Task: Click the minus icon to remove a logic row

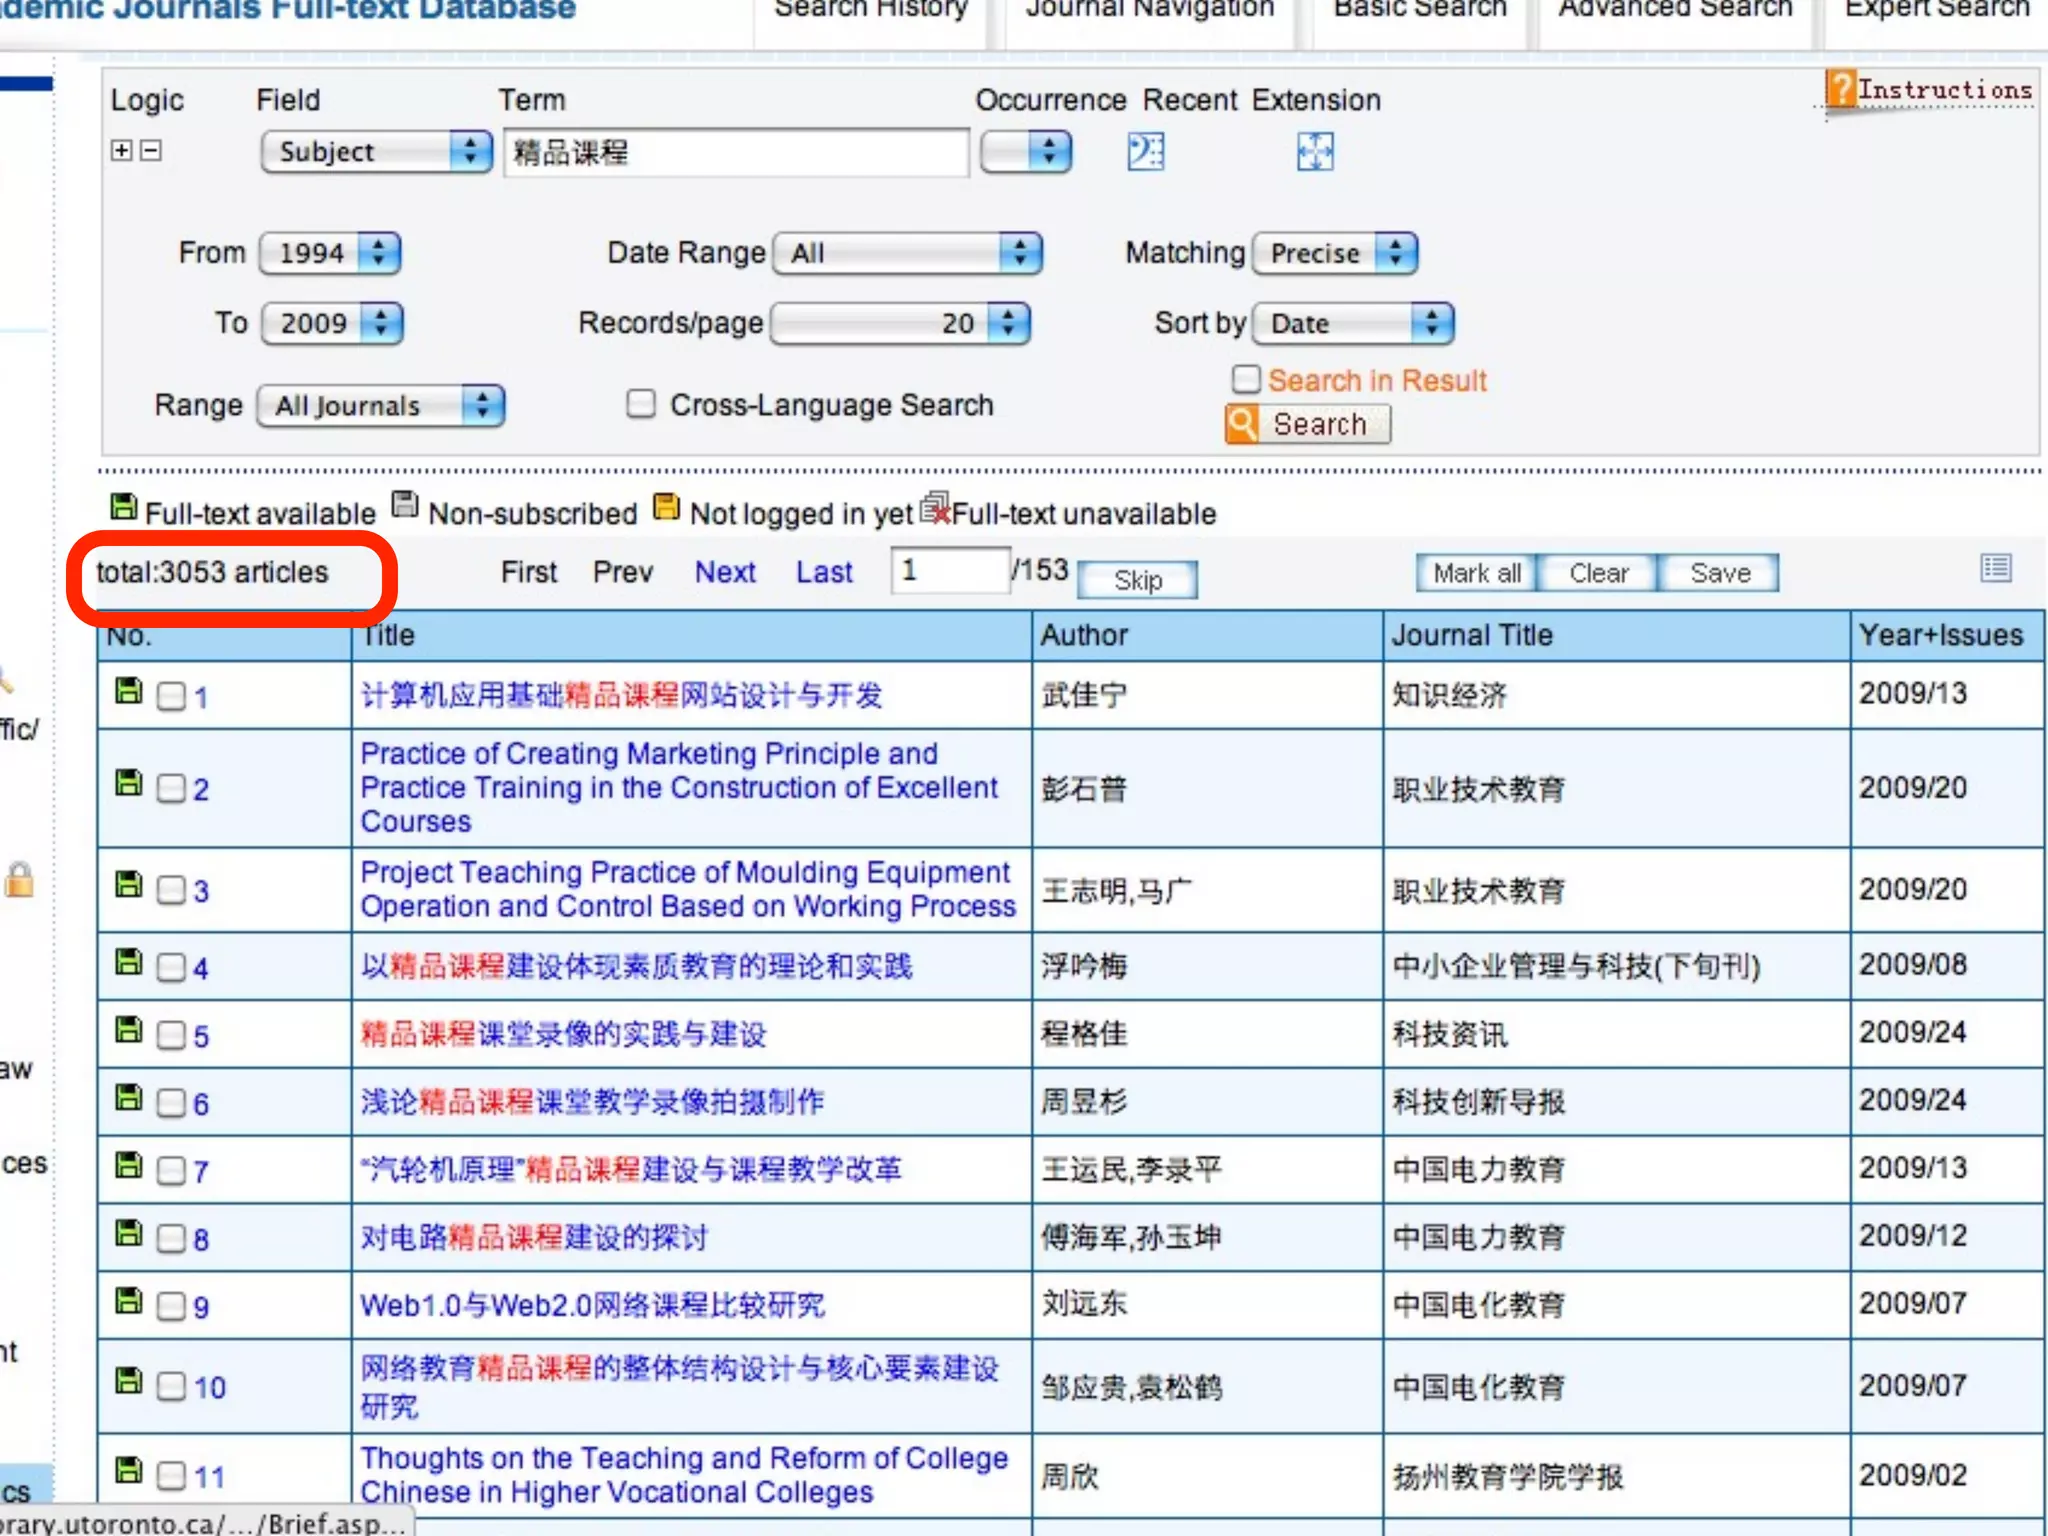Action: coord(151,150)
